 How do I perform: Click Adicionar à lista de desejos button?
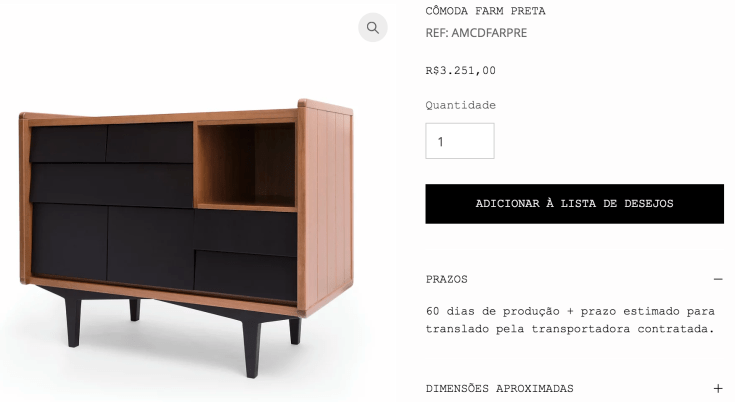pyautogui.click(x=574, y=204)
